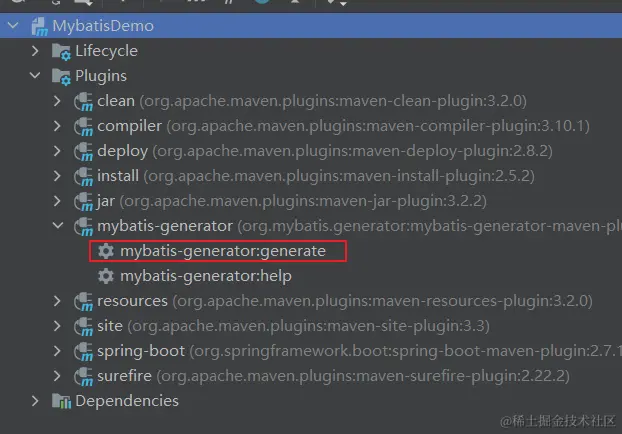The width and height of the screenshot is (622, 434).
Task: Select the surefire plugin entry
Action: pos(334,376)
